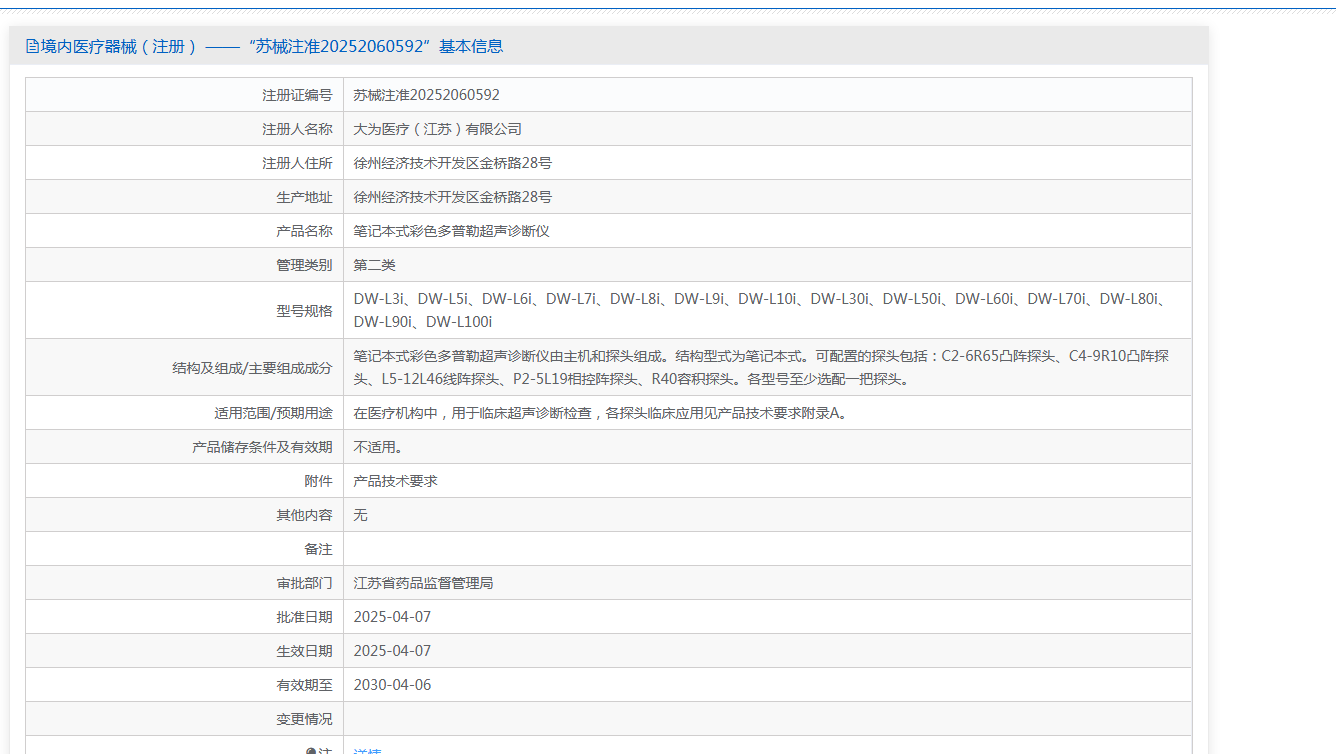Click the "适用范围/预期用途" label cell
The height and width of the screenshot is (754, 1336).
(x=185, y=413)
